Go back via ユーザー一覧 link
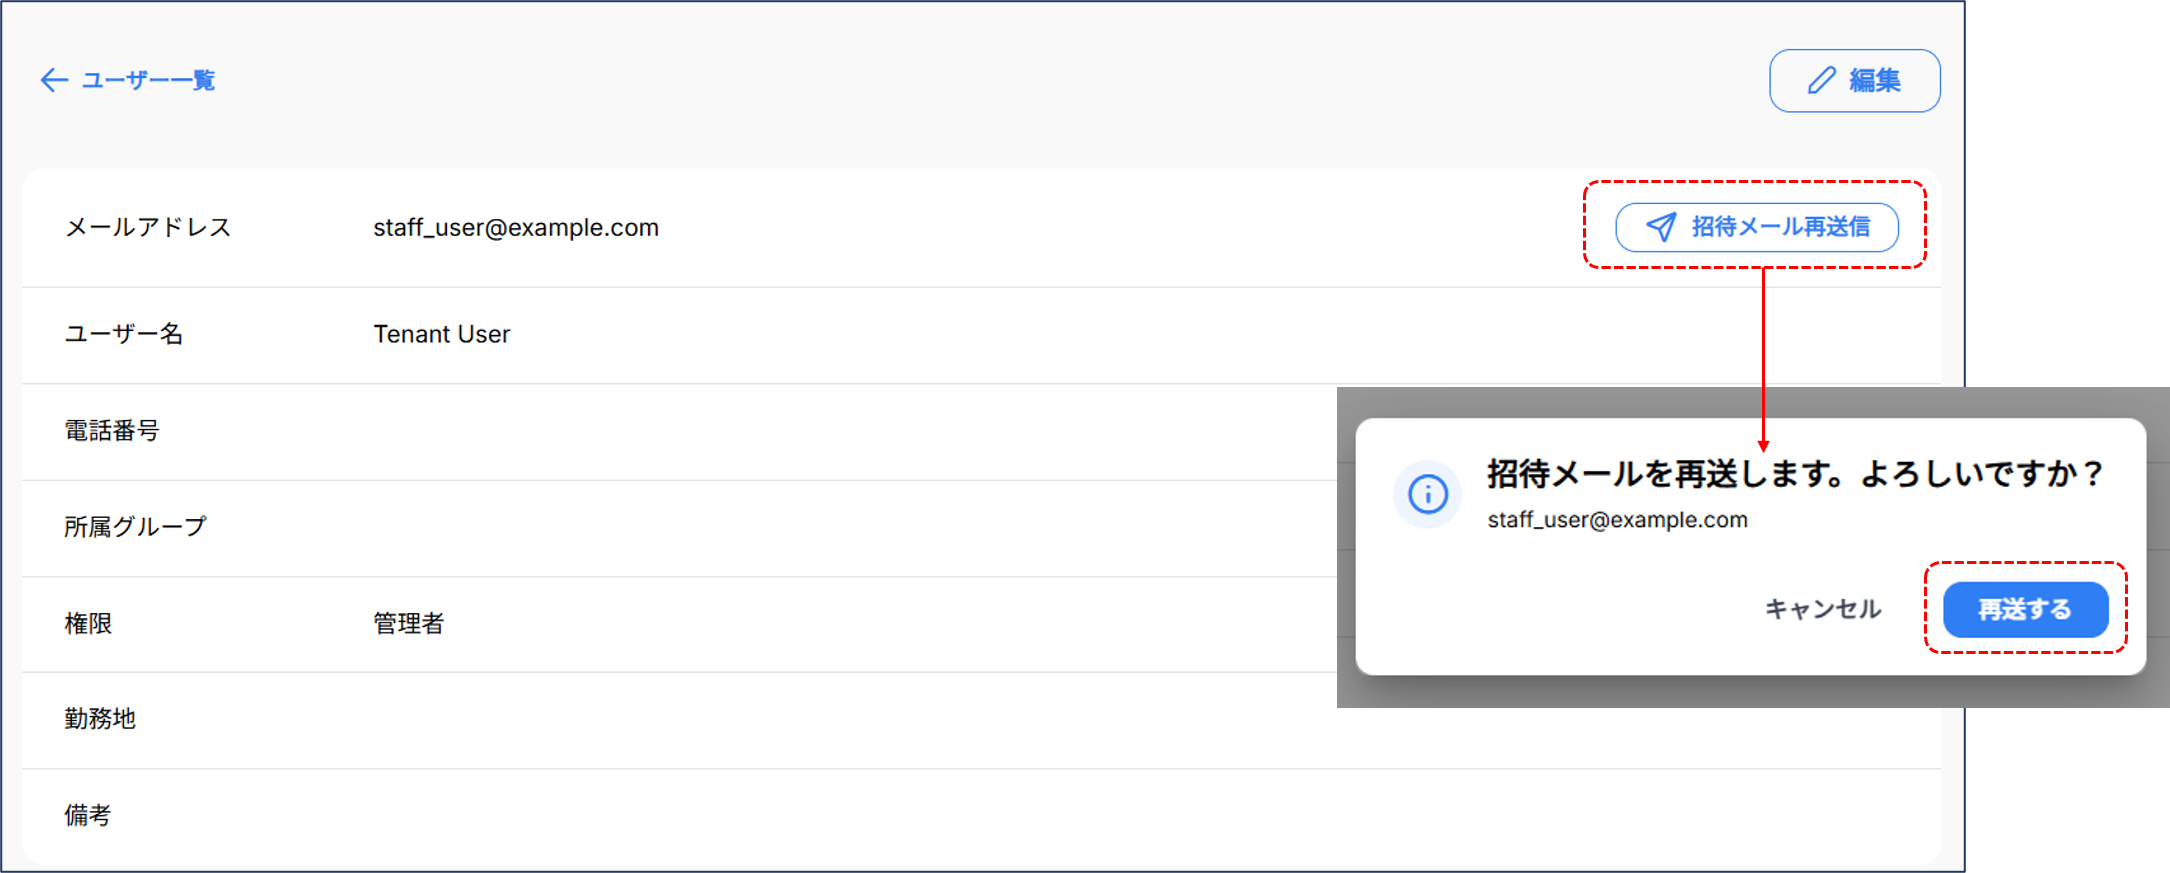This screenshot has width=2170, height=873. pyautogui.click(x=128, y=80)
